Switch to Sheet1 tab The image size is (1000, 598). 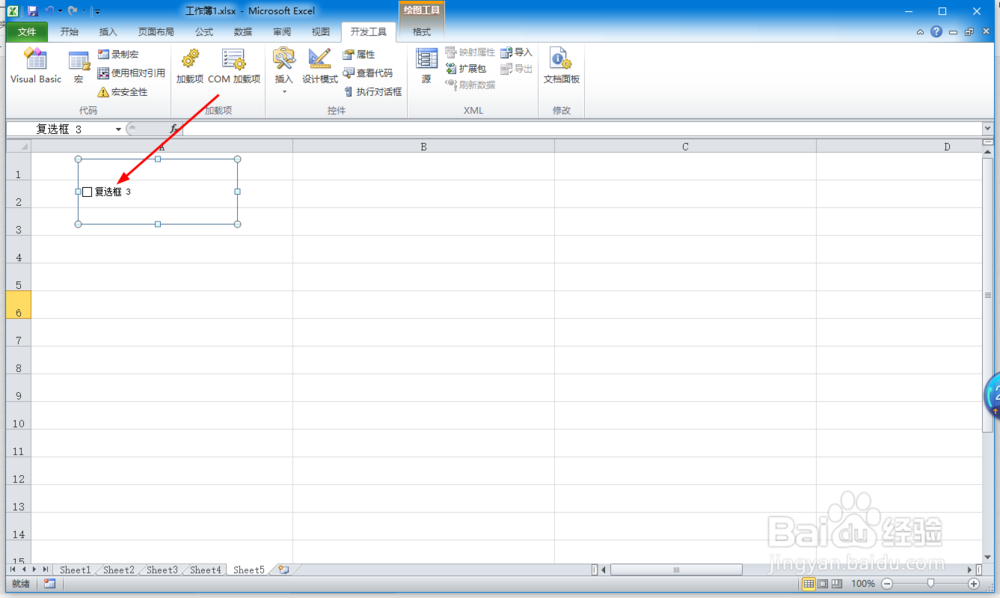75,570
